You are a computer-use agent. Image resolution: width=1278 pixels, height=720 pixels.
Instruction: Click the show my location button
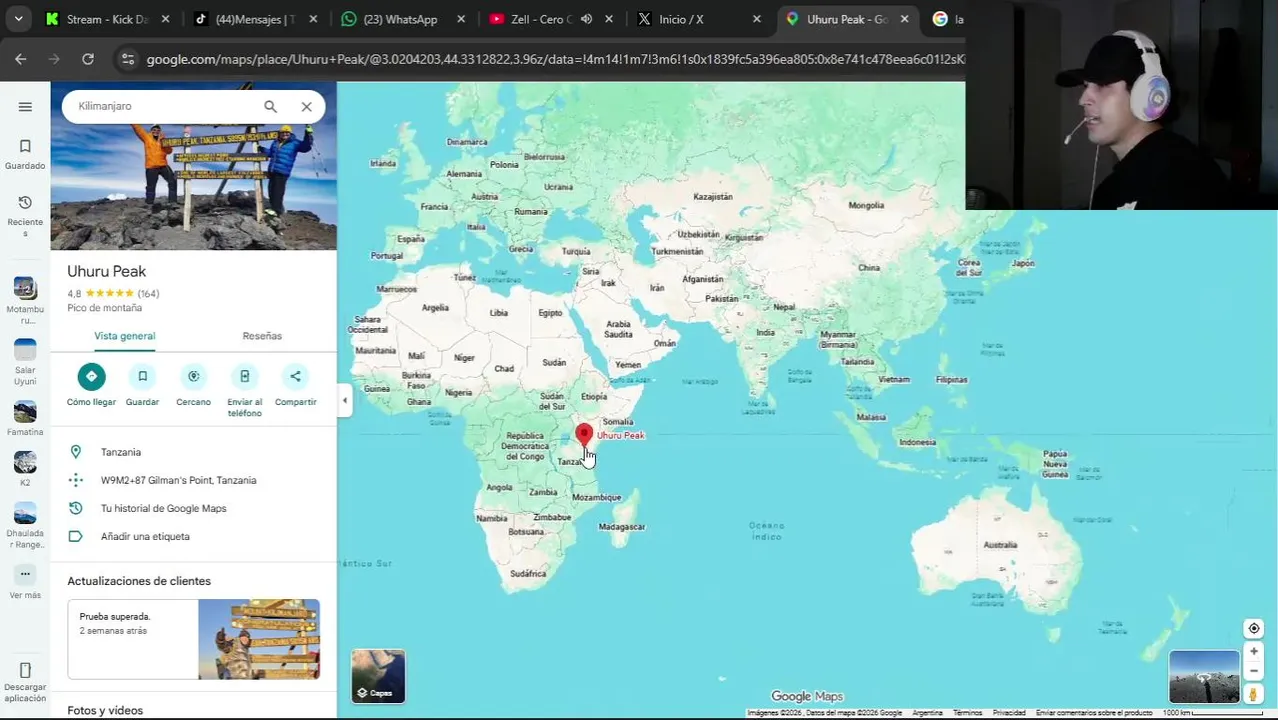click(x=1253, y=628)
